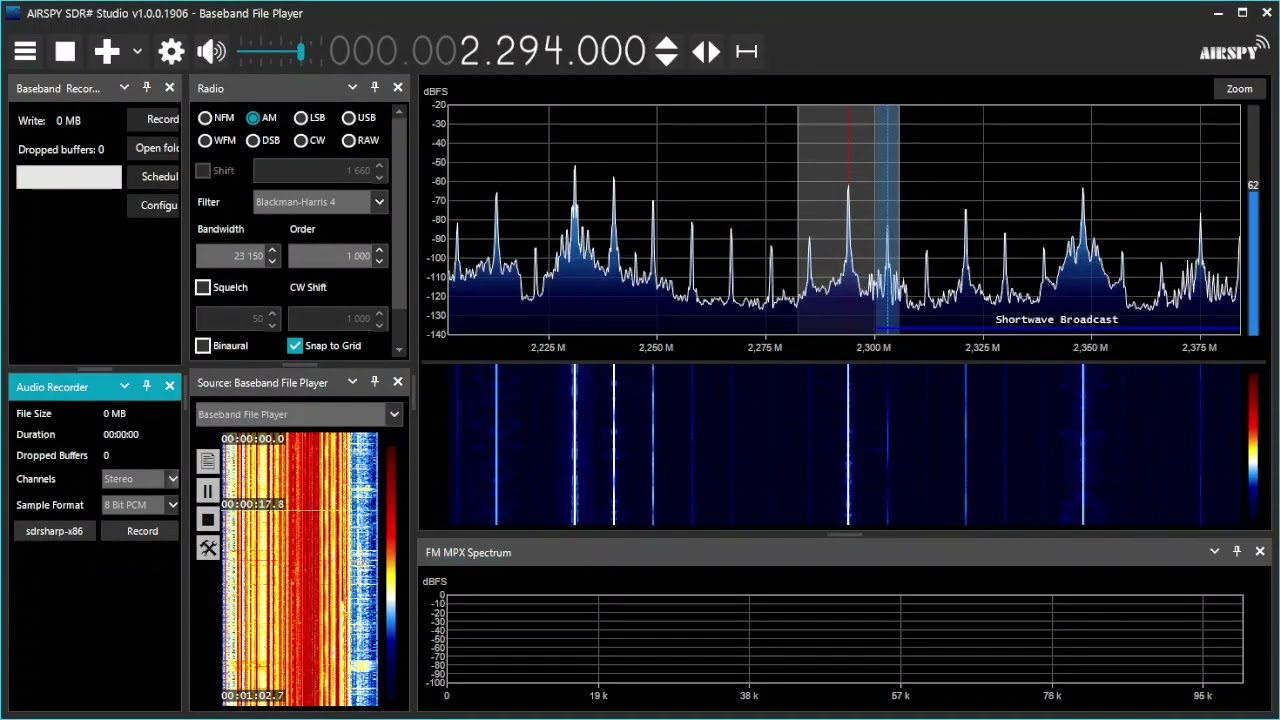Screen dimensions: 1280x720
Task: Close the Radio panel
Action: [x=398, y=88]
